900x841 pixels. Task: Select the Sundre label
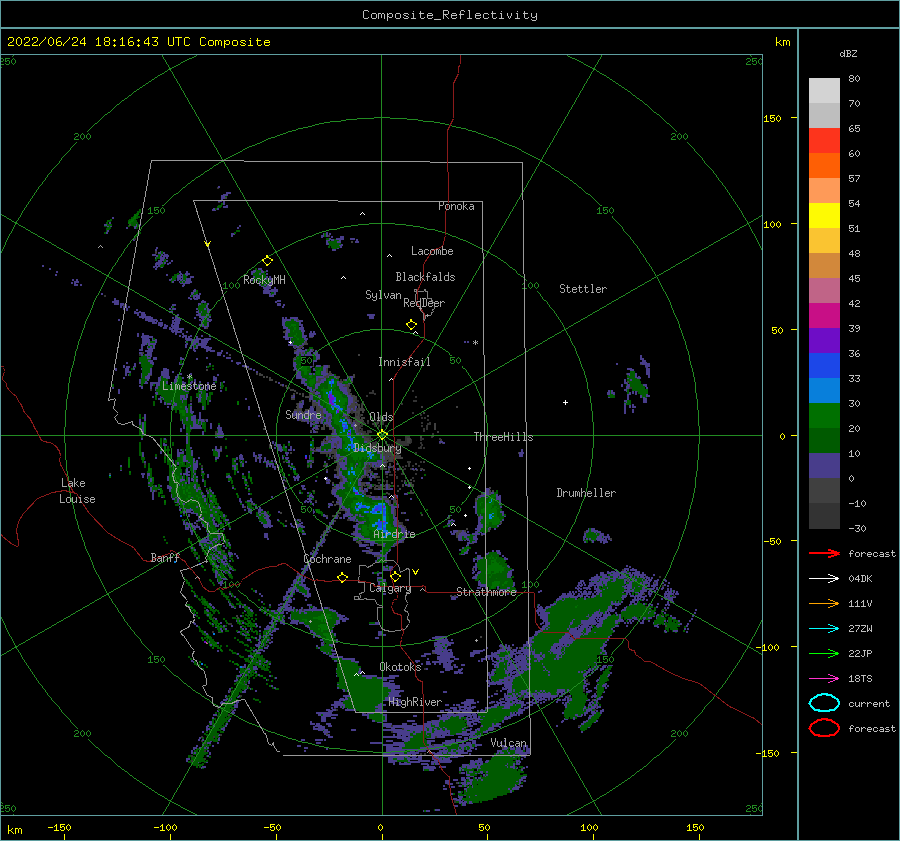pos(303,414)
